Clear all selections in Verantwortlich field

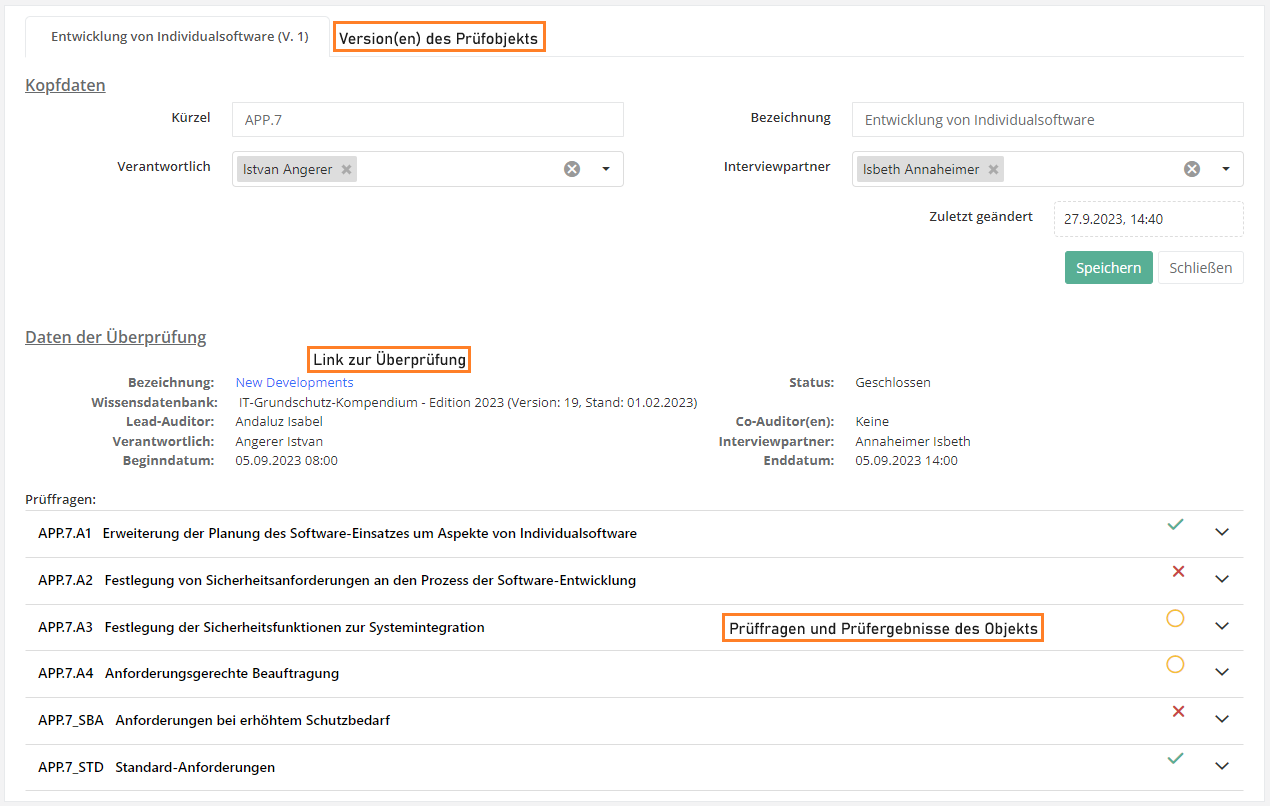[x=572, y=169]
